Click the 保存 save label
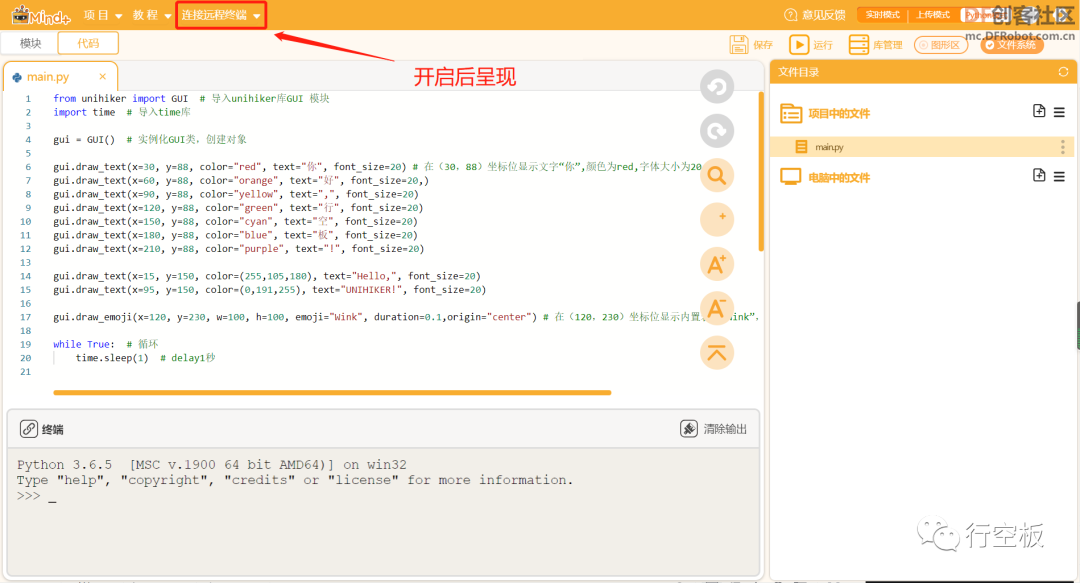Viewport: 1080px width, 583px height. pyautogui.click(x=762, y=45)
